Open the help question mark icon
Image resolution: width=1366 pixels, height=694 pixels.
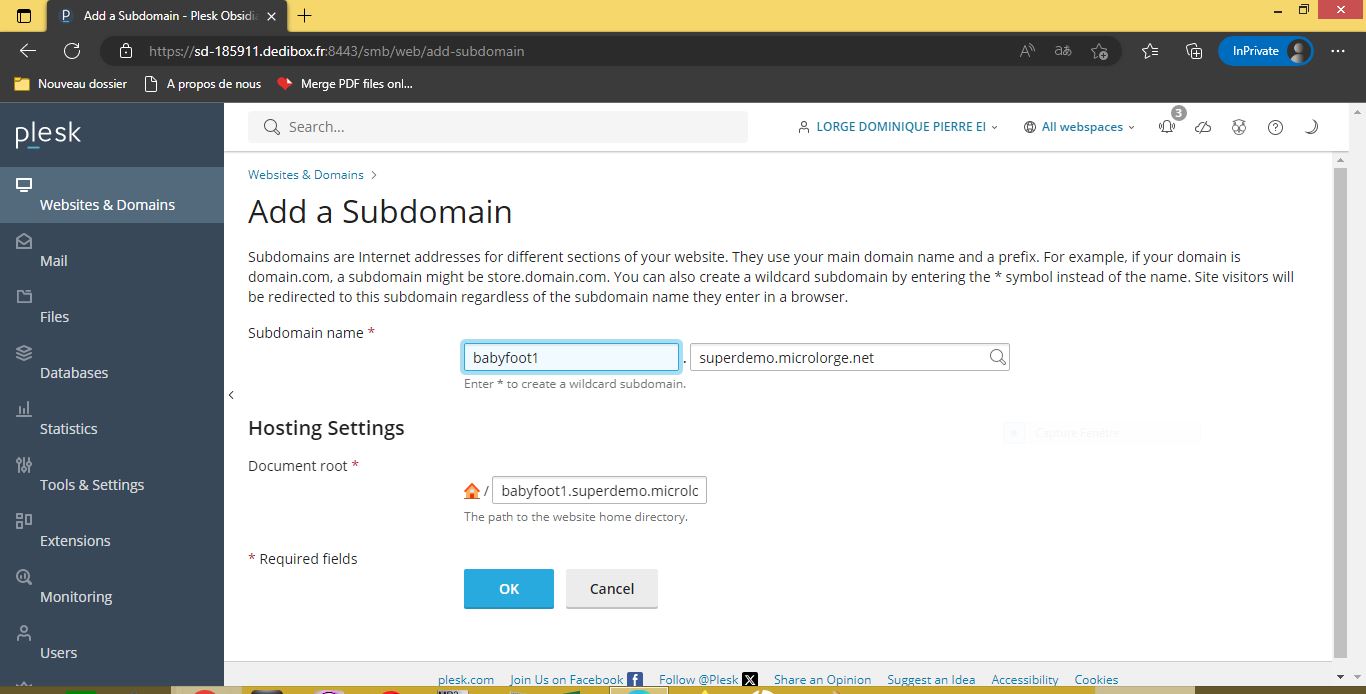point(1275,127)
